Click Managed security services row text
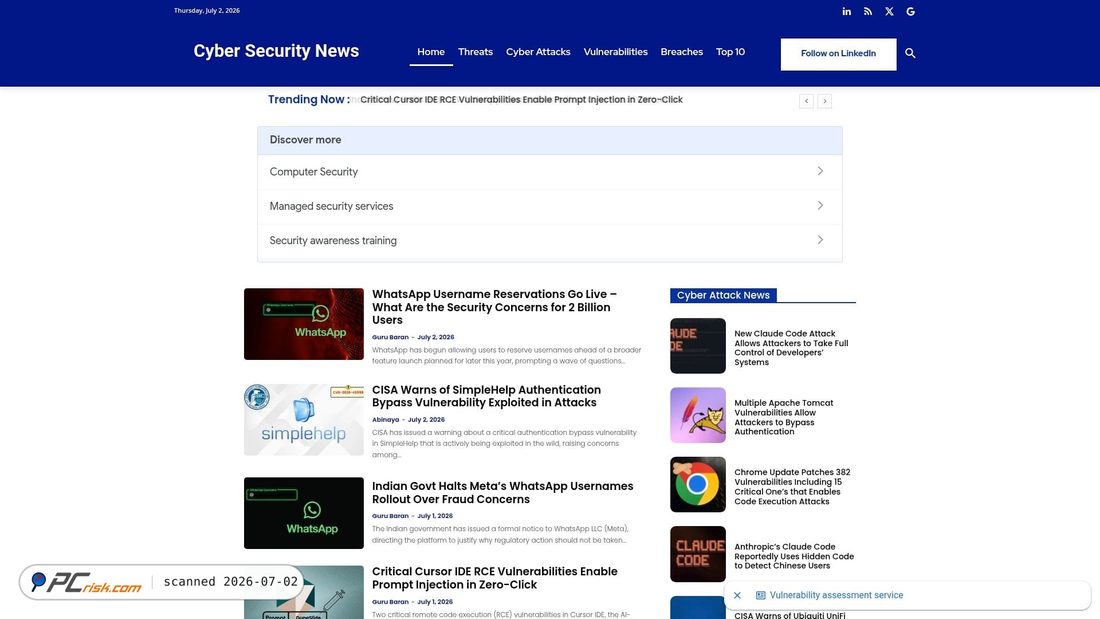1100x619 pixels. [331, 206]
